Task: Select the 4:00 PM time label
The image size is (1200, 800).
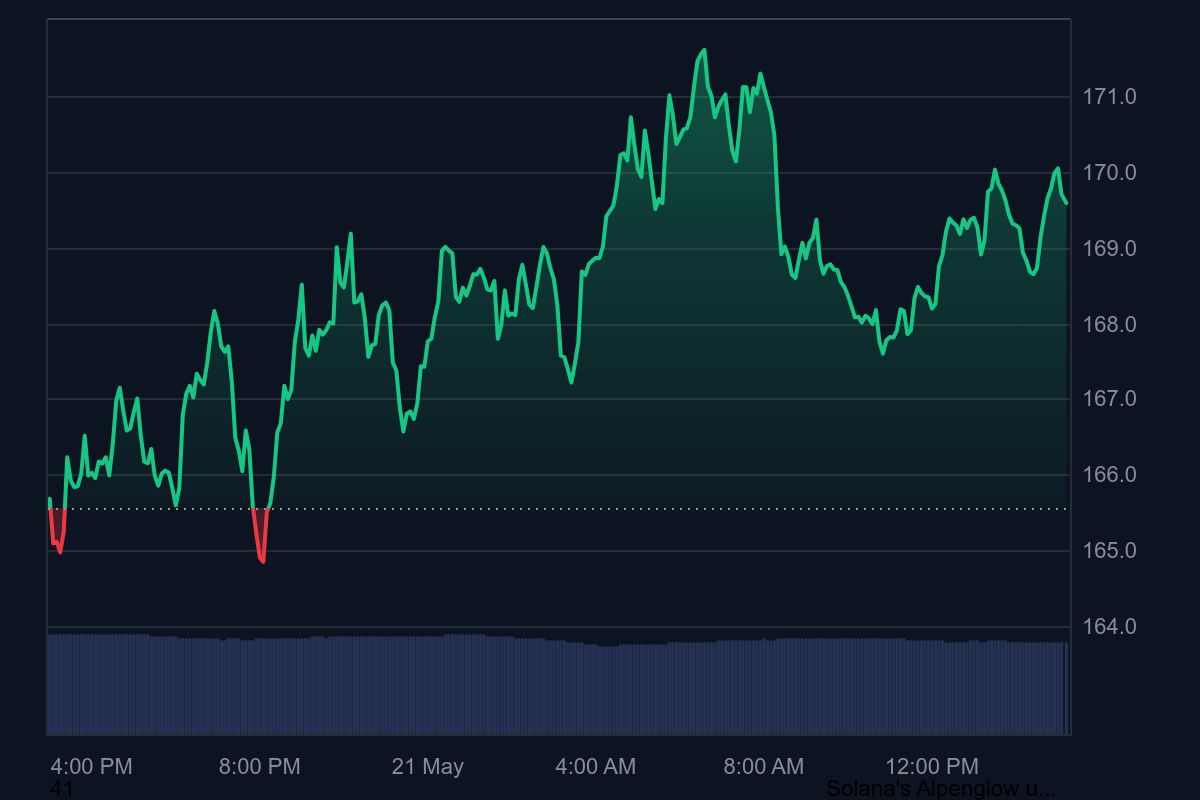Action: [91, 767]
